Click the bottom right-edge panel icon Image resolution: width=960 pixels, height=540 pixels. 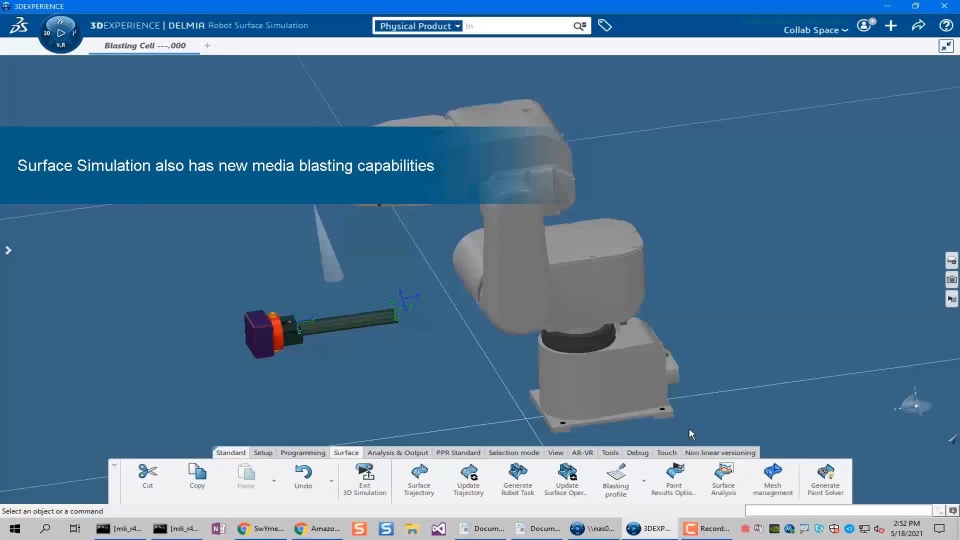pyautogui.click(x=951, y=299)
